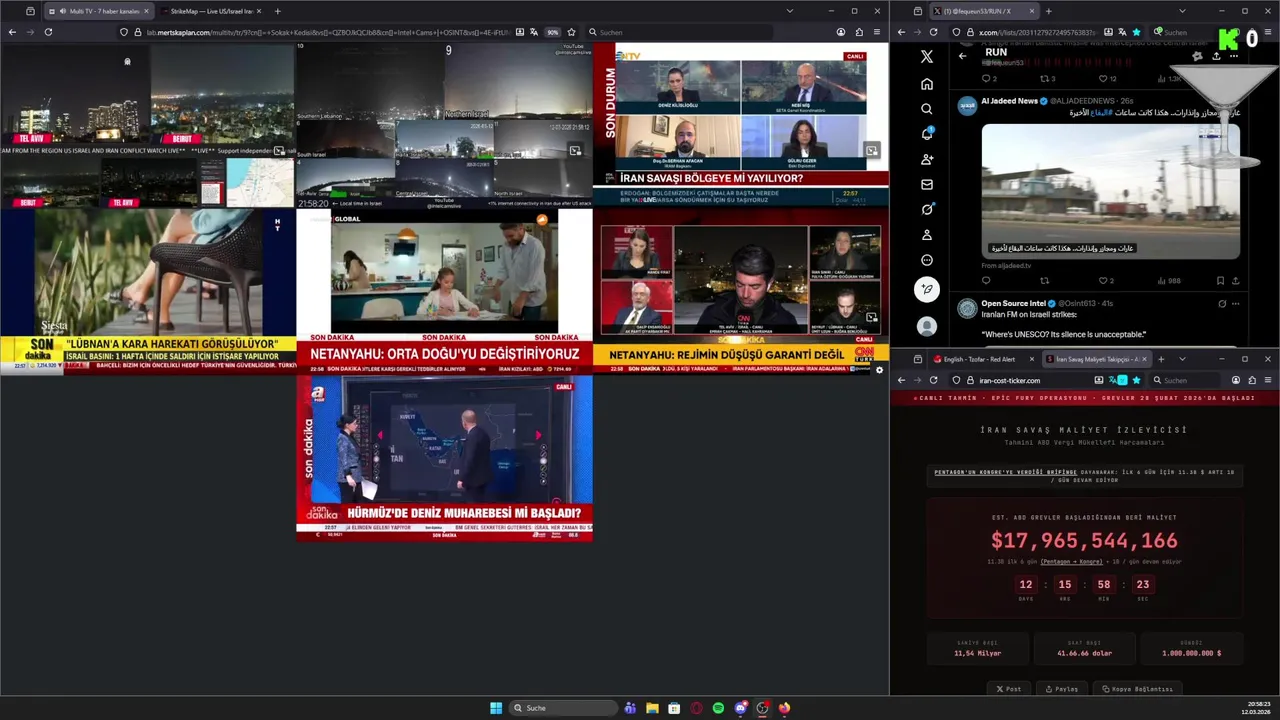The height and width of the screenshot is (720, 1280).
Task: Bookmark the Al Jadeed News post
Action: [1220, 281]
